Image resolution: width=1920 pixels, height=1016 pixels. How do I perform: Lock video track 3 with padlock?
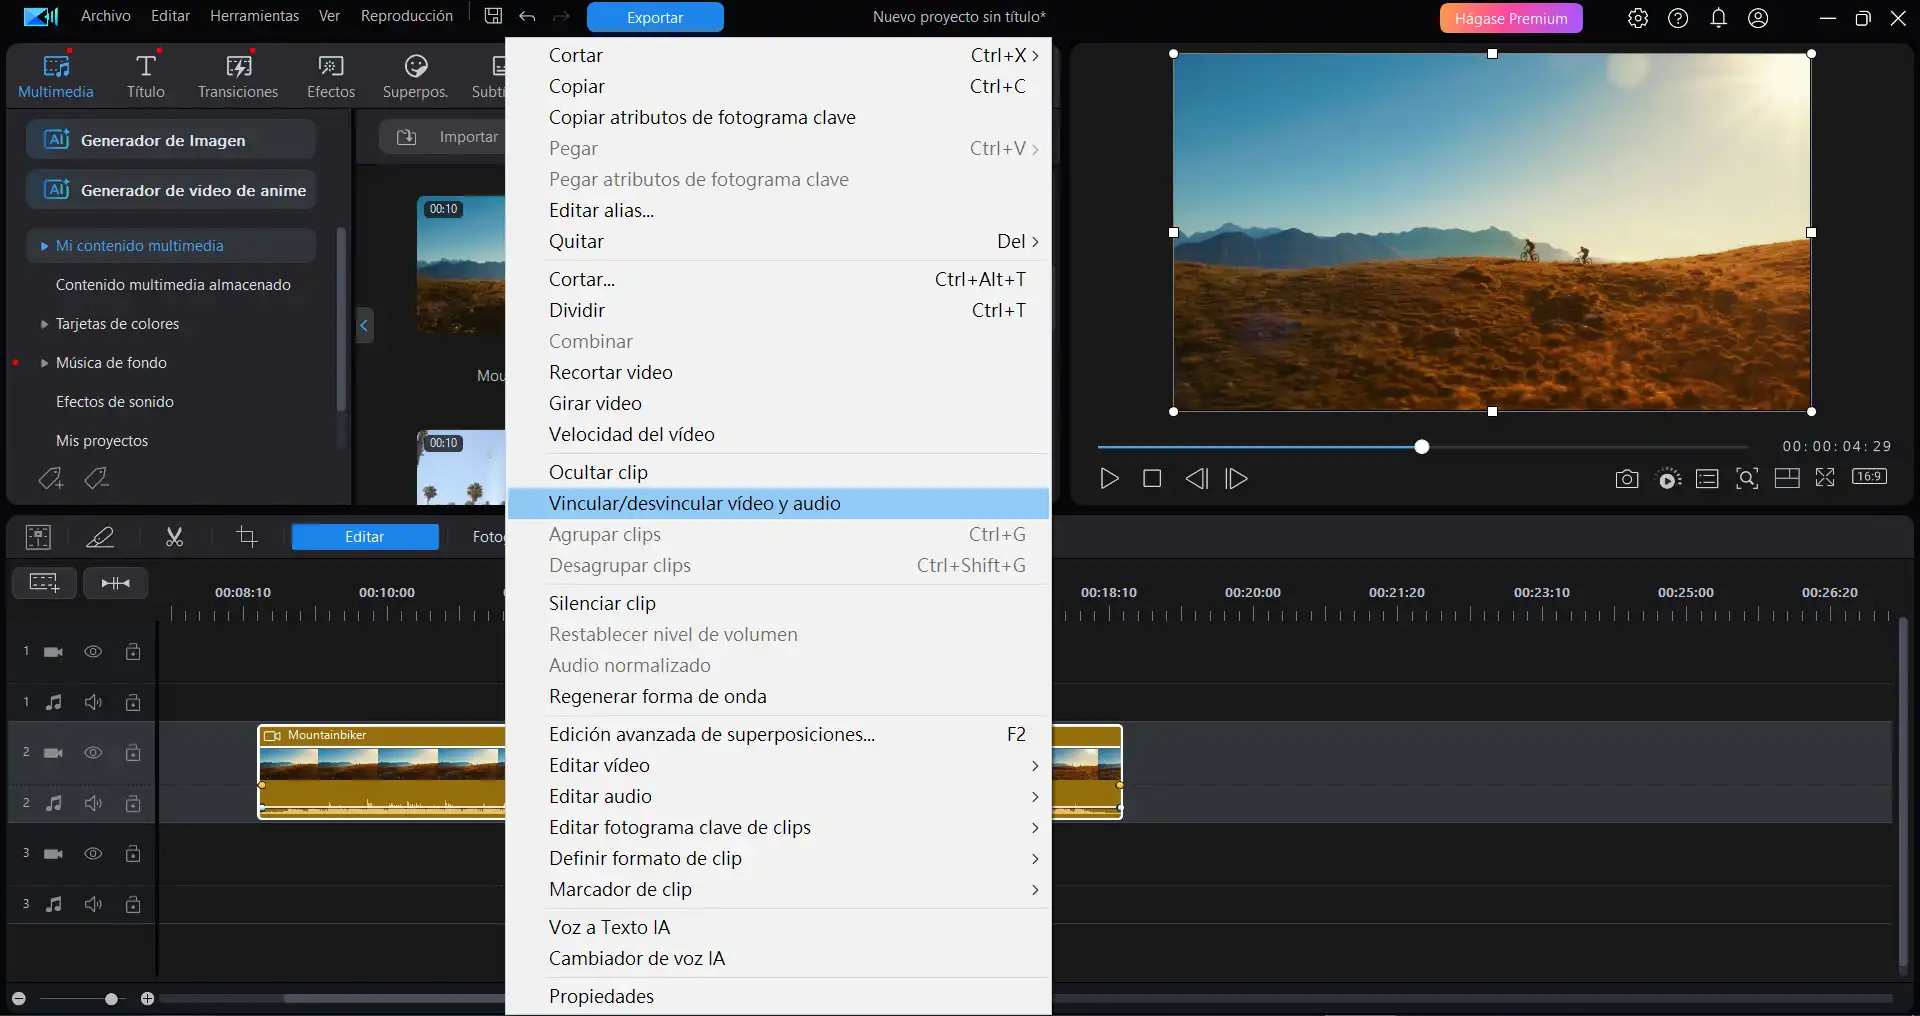(133, 853)
